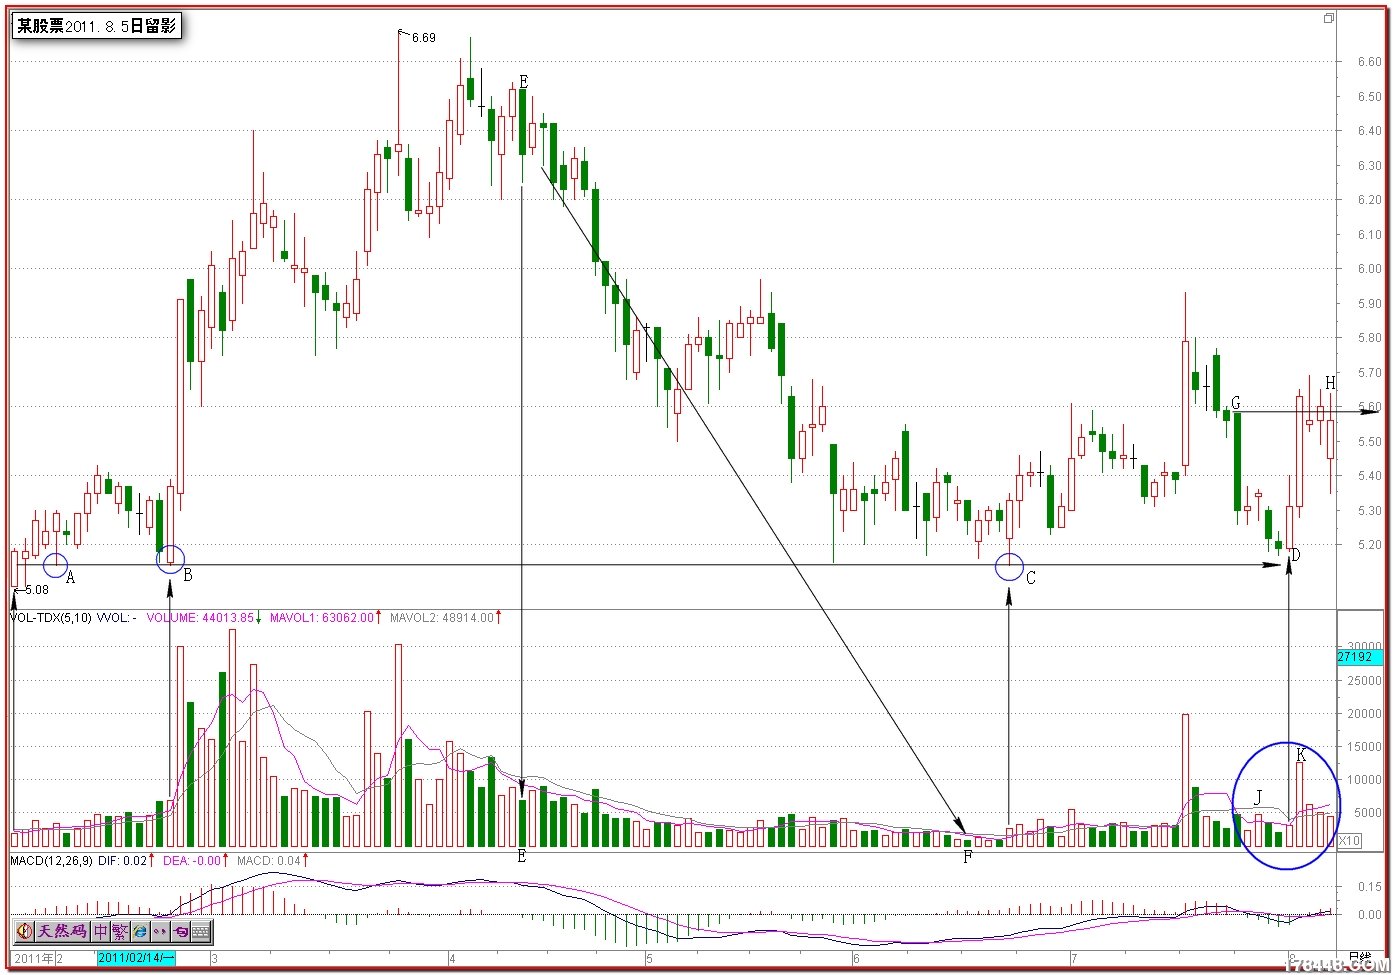The image size is (1393, 975).
Task: Click the MAVOL1: 63062.00 value
Action: point(321,618)
